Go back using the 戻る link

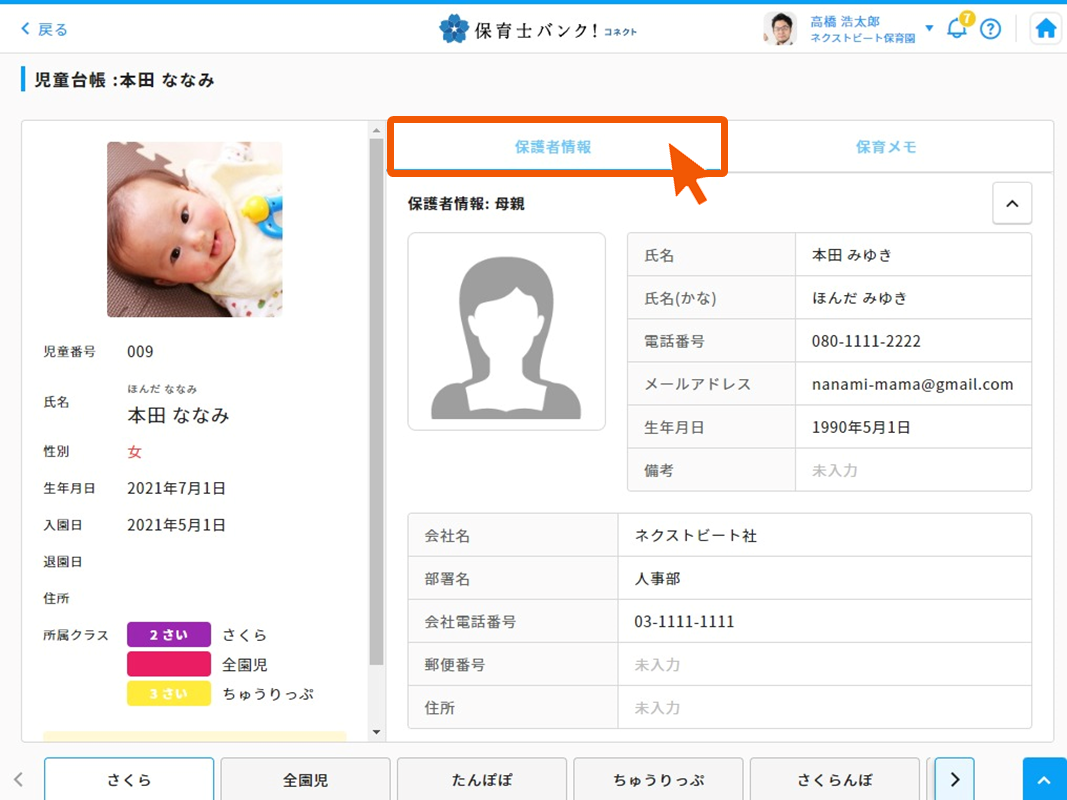pos(44,29)
